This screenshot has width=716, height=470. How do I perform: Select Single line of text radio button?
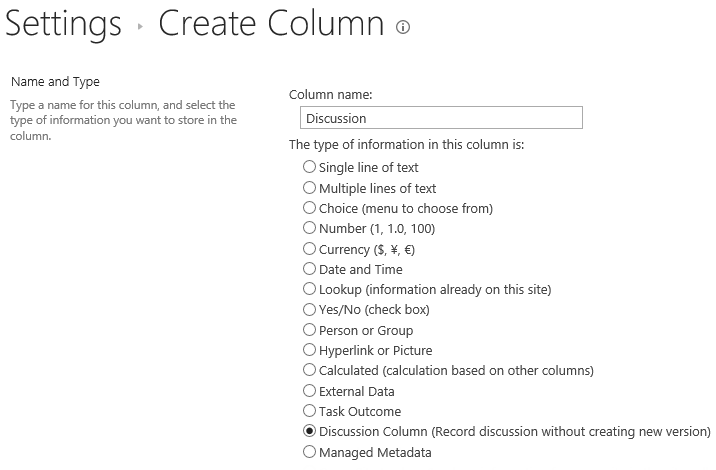(310, 167)
